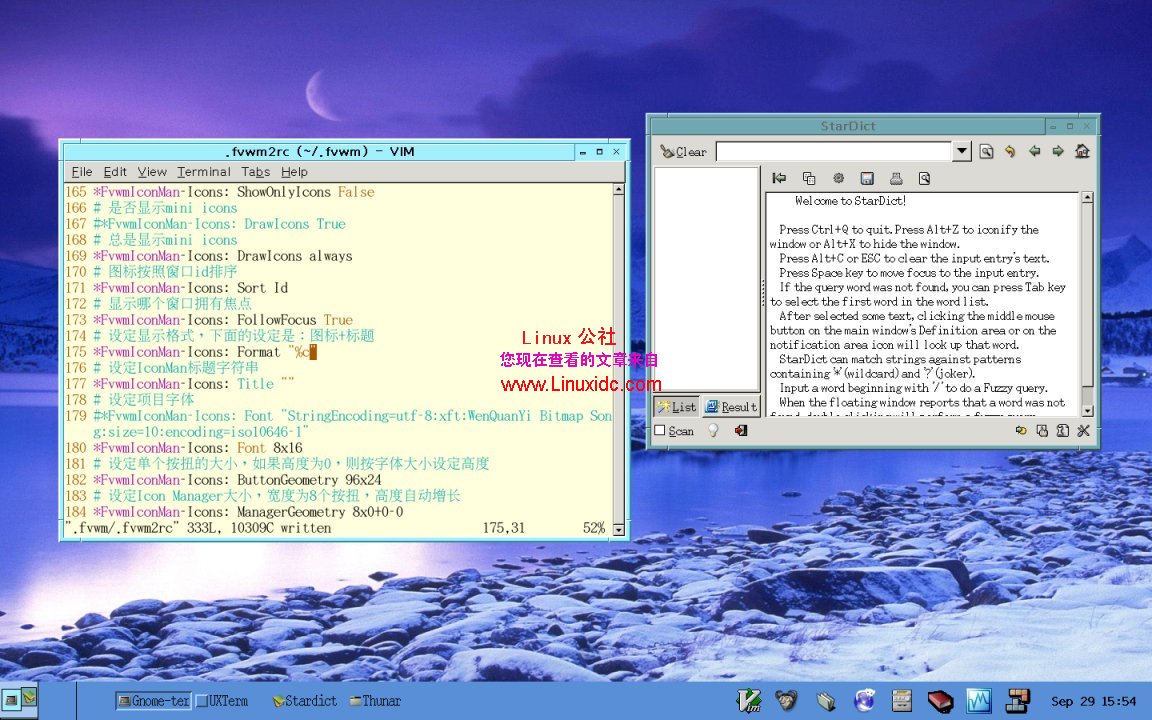Click the save (floppy disk) icon in StarDict
Image resolution: width=1152 pixels, height=720 pixels.
click(x=867, y=179)
